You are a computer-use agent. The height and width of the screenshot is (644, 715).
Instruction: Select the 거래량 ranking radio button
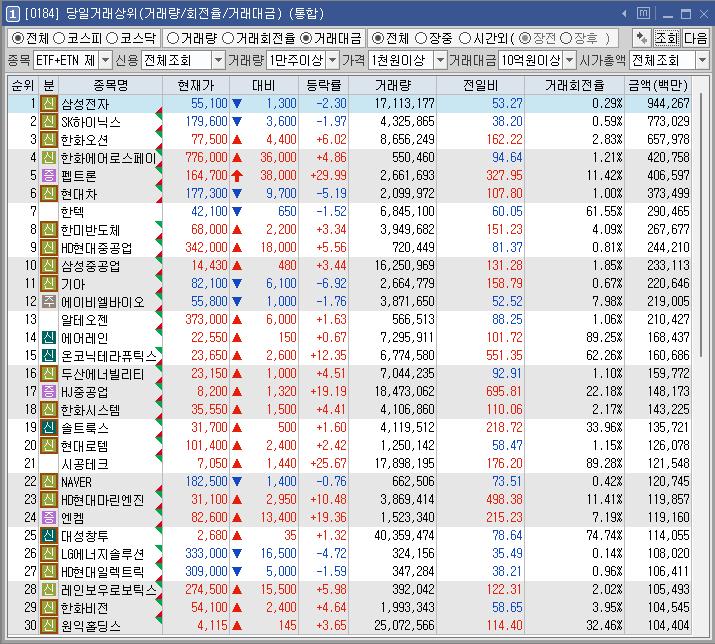point(173,38)
